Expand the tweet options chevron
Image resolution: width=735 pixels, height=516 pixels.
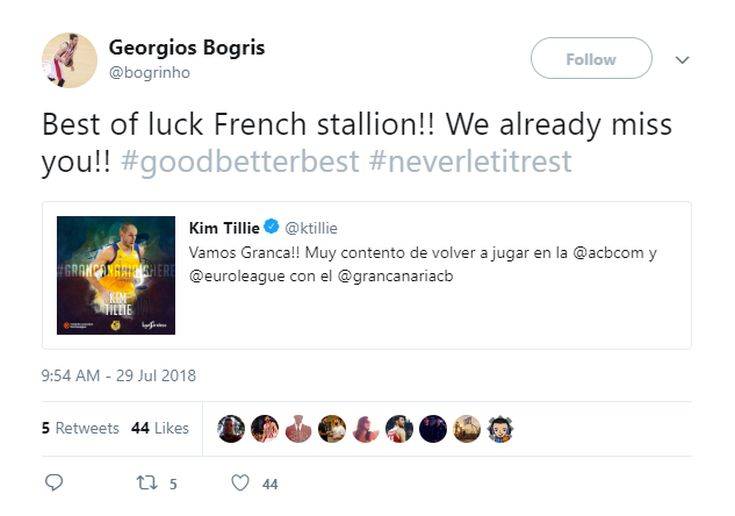click(x=682, y=60)
